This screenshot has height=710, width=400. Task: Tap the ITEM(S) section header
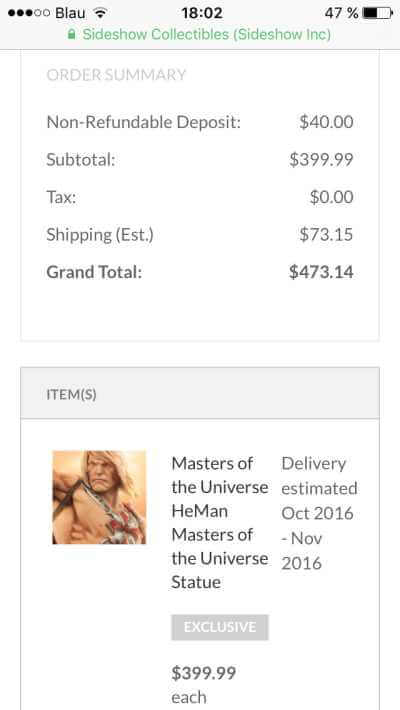200,393
